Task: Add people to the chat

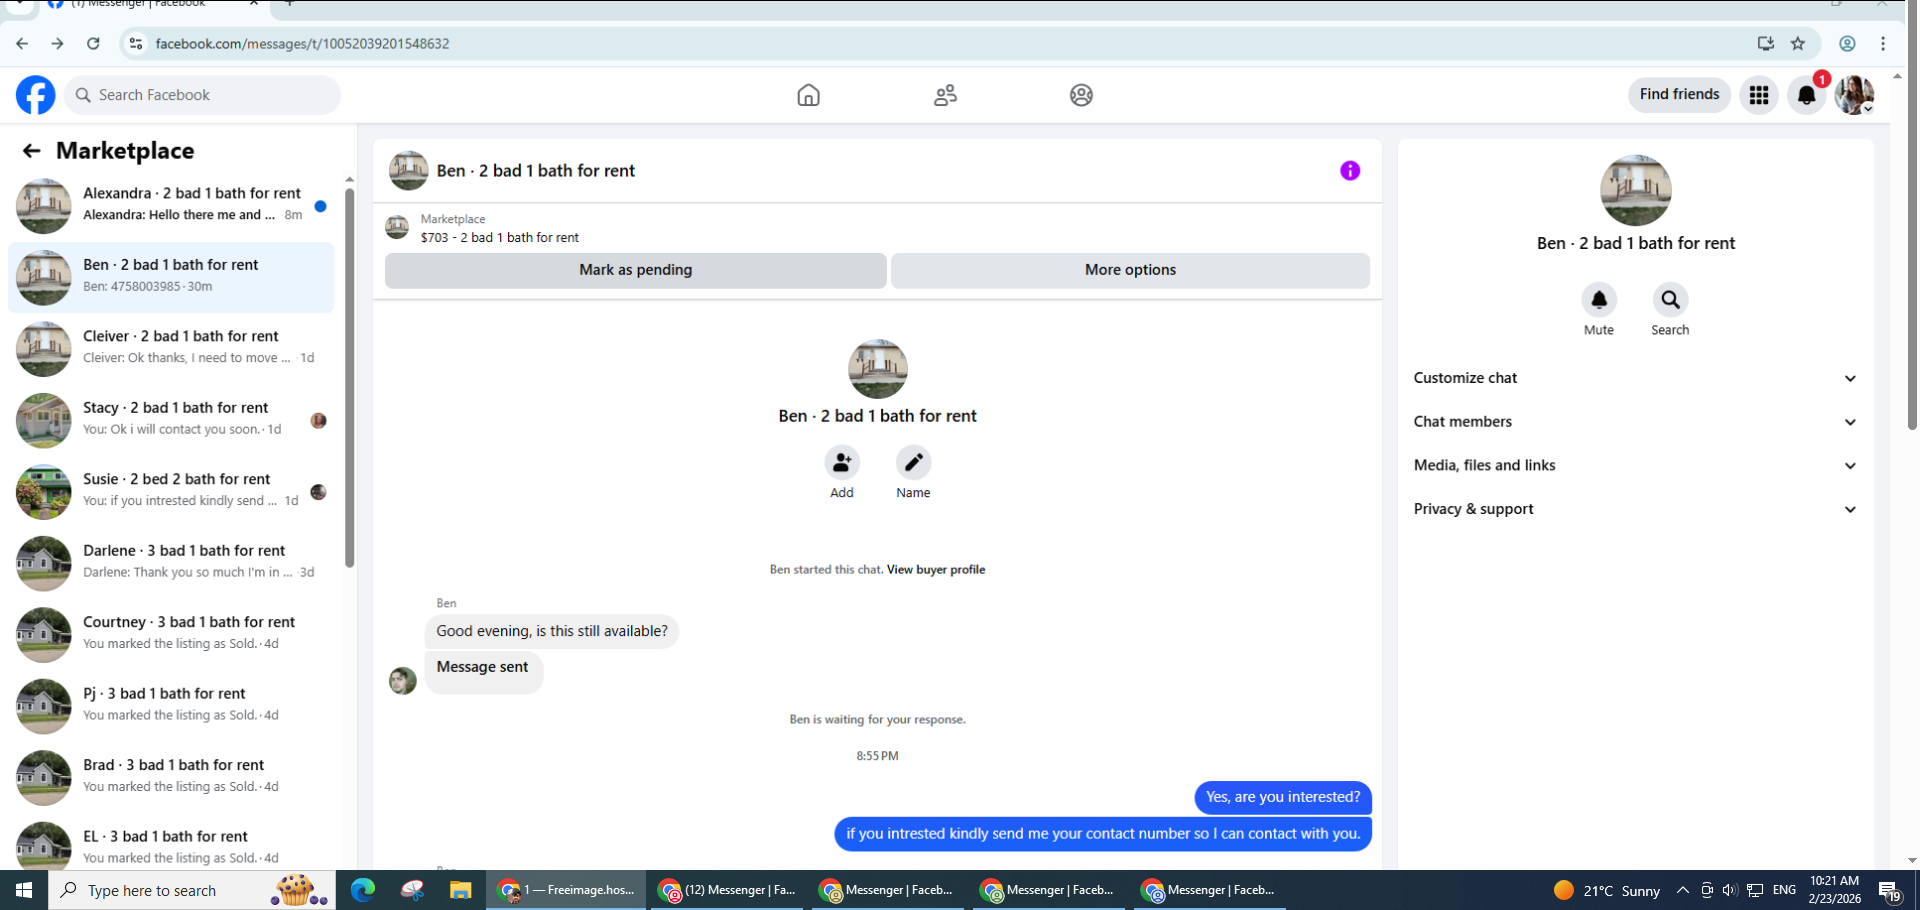Action: 842,463
